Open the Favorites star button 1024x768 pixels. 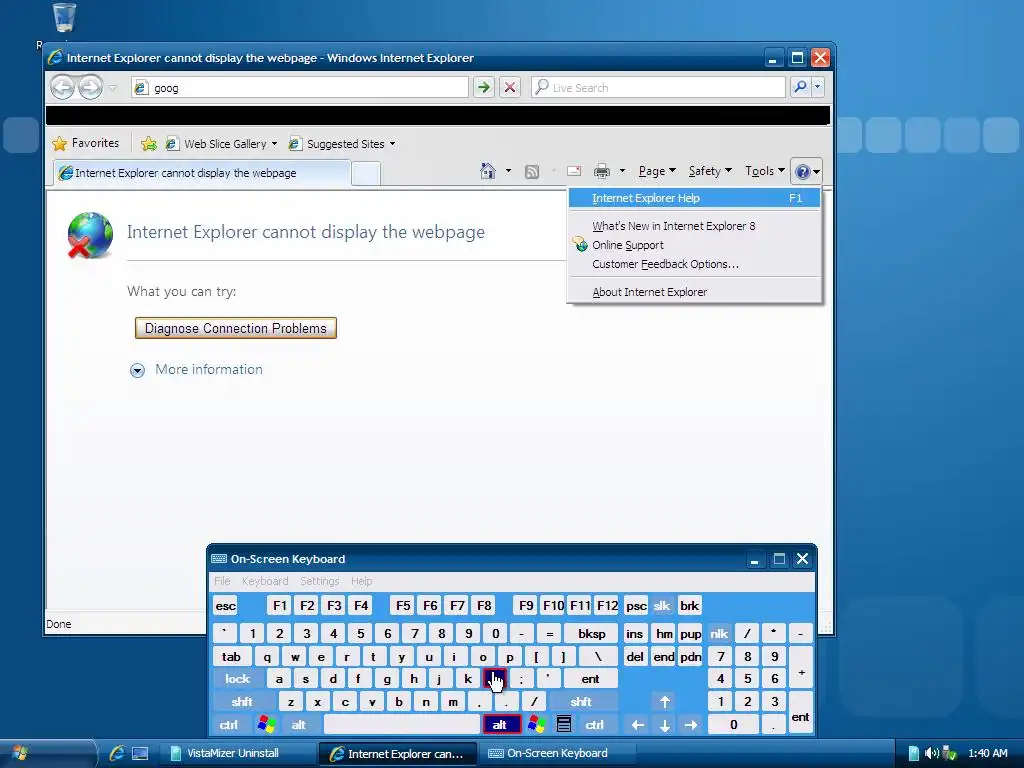click(x=86, y=143)
